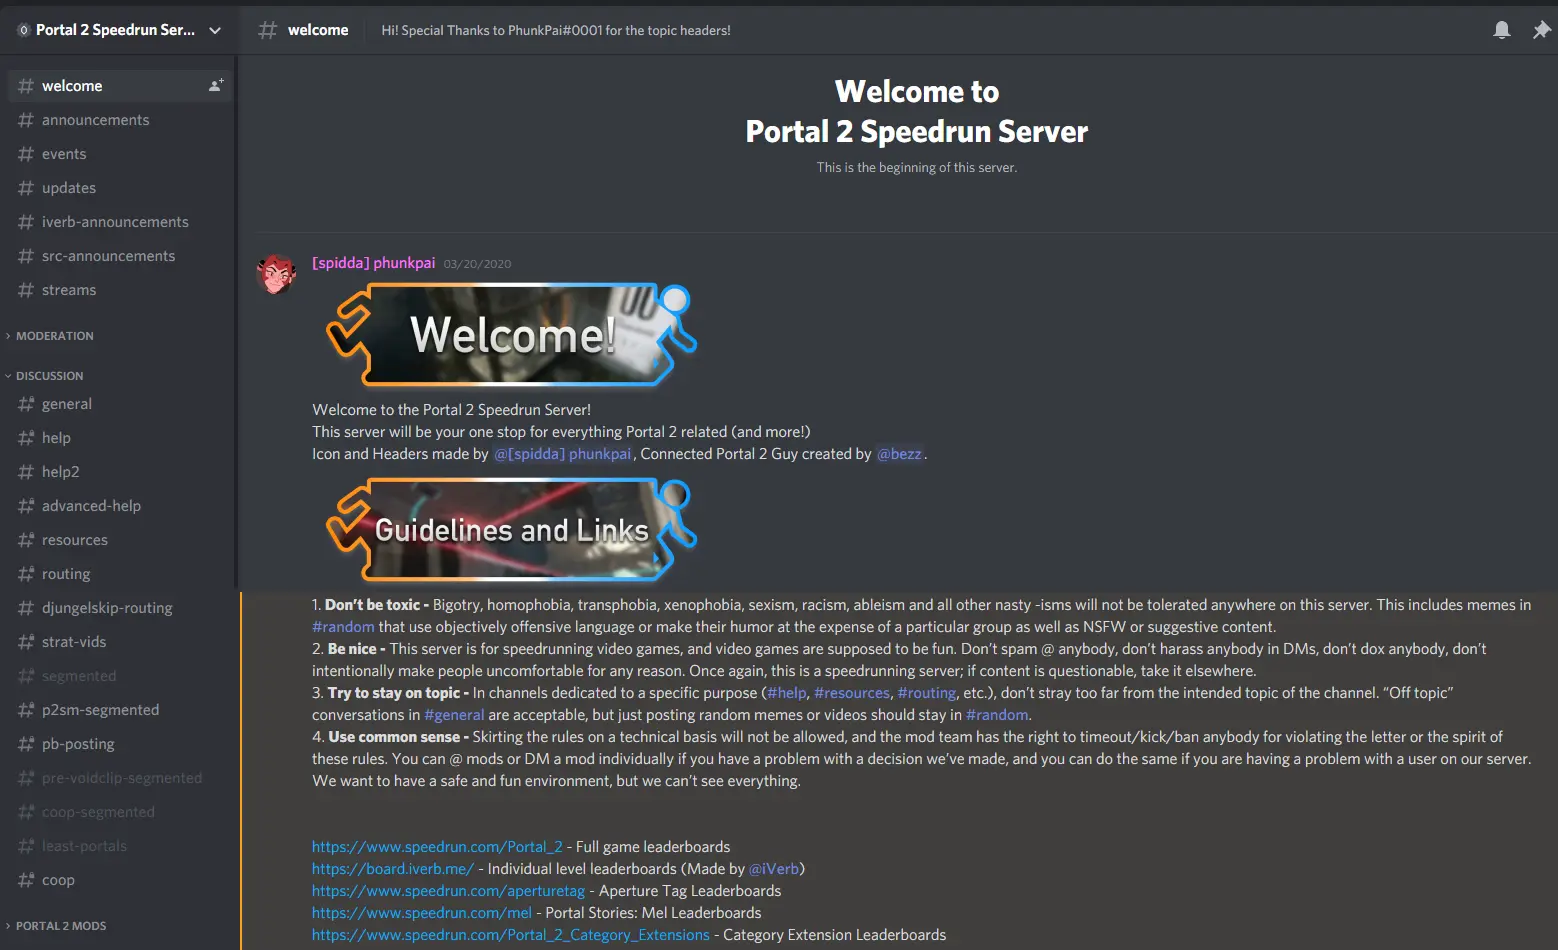Screen dimensions: 1558x950
Task: Open the #iverb-announcements channel
Action: [115, 221]
